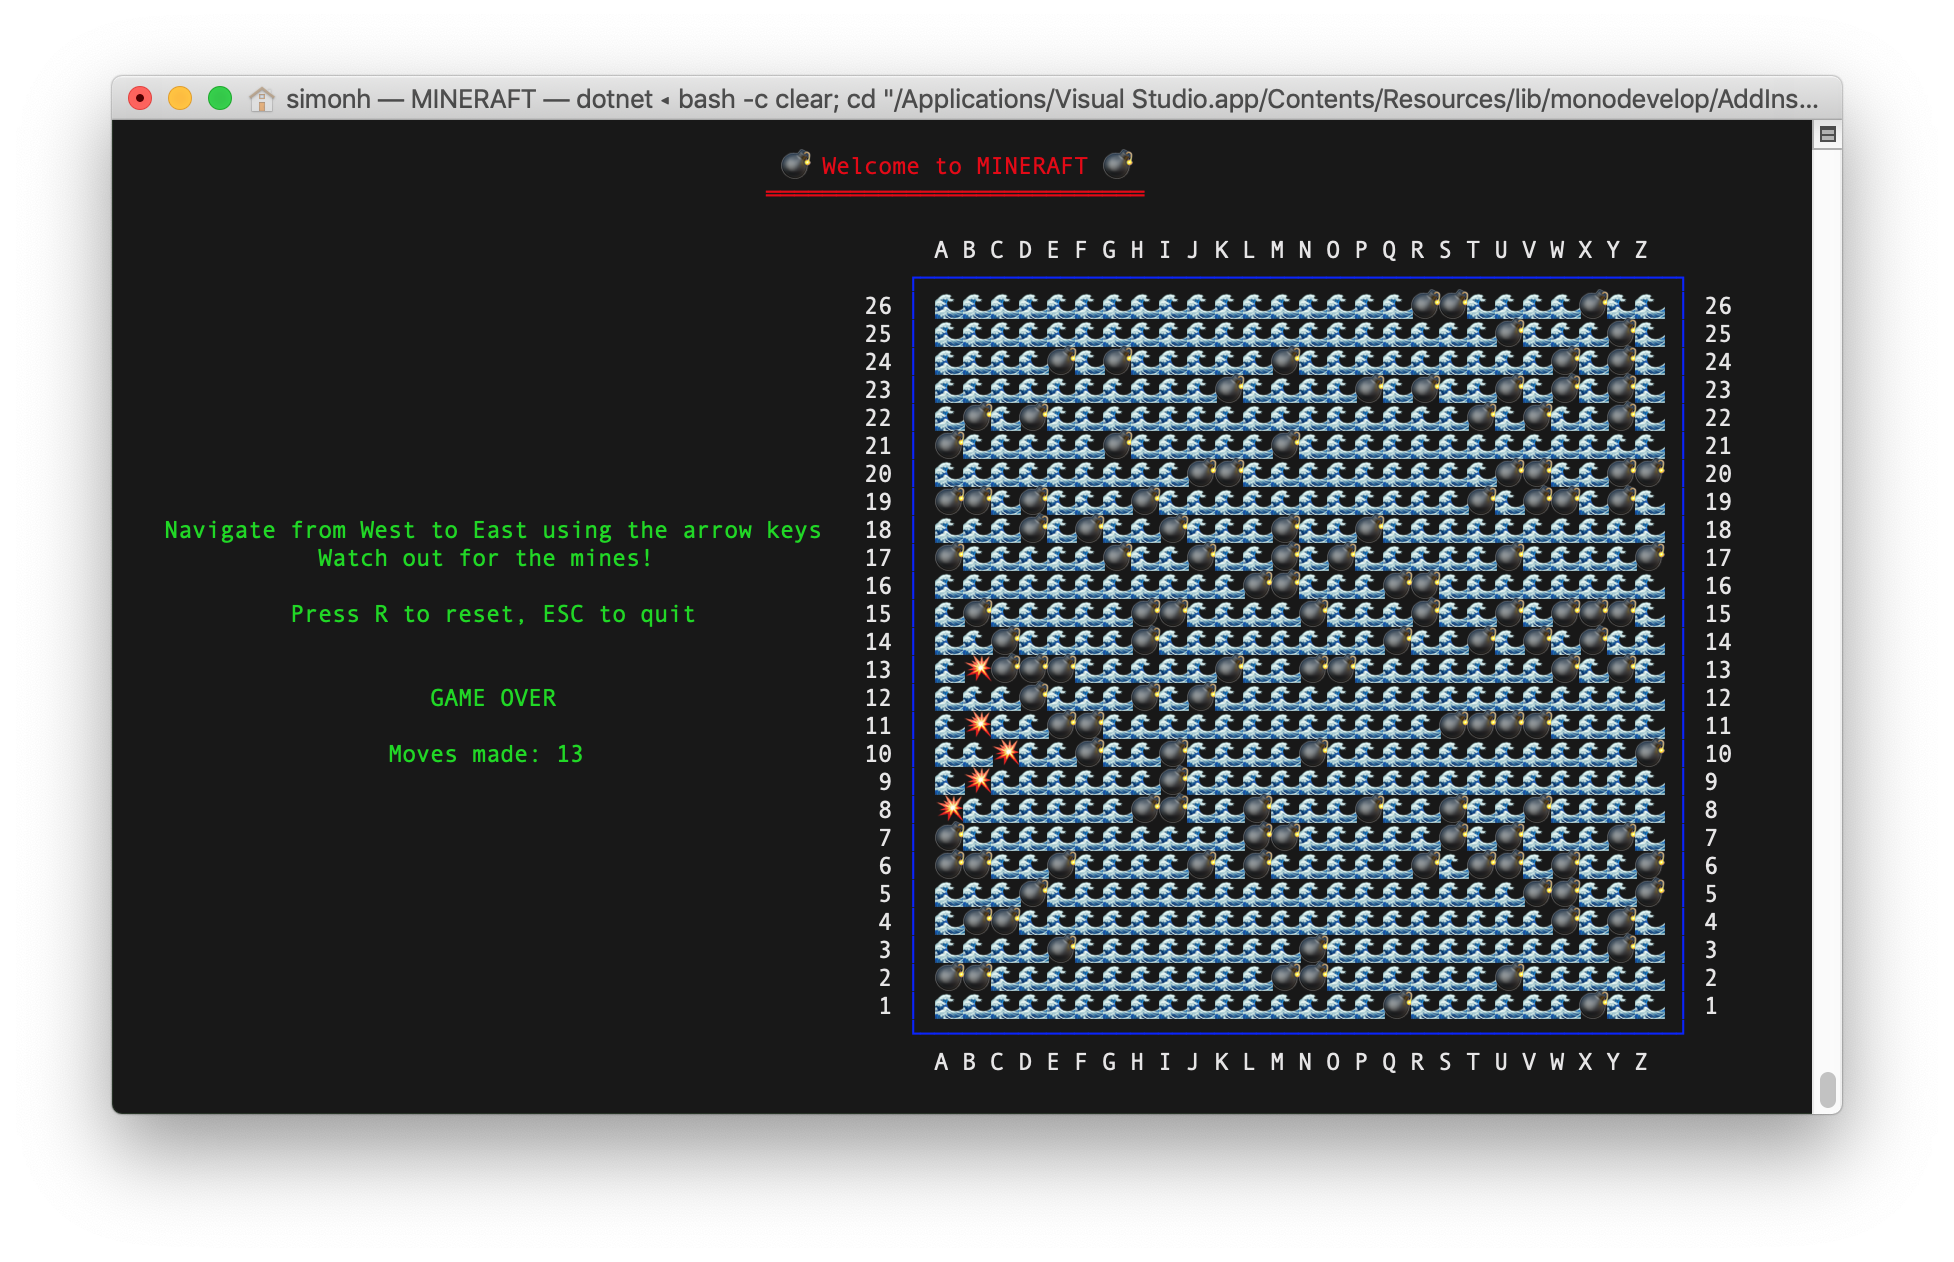Click the home folder icon in title bar

pyautogui.click(x=261, y=99)
